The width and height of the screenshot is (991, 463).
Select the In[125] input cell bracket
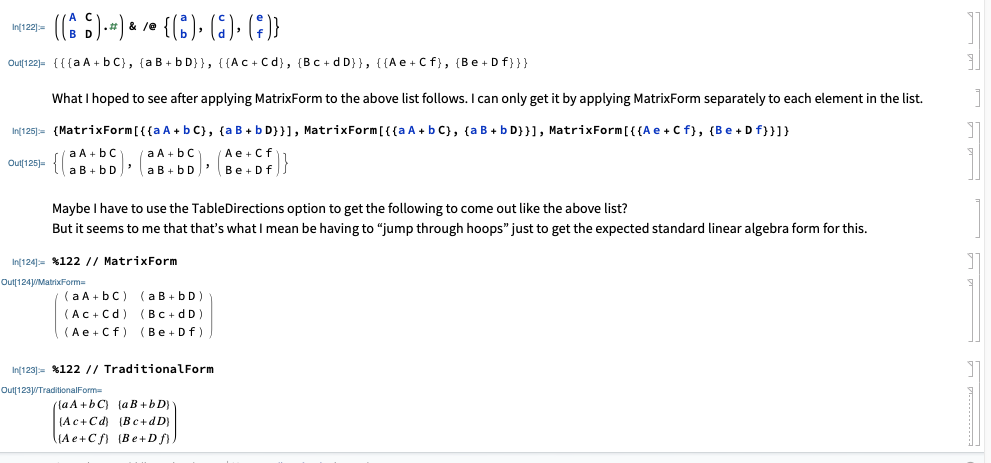pyautogui.click(x=970, y=131)
